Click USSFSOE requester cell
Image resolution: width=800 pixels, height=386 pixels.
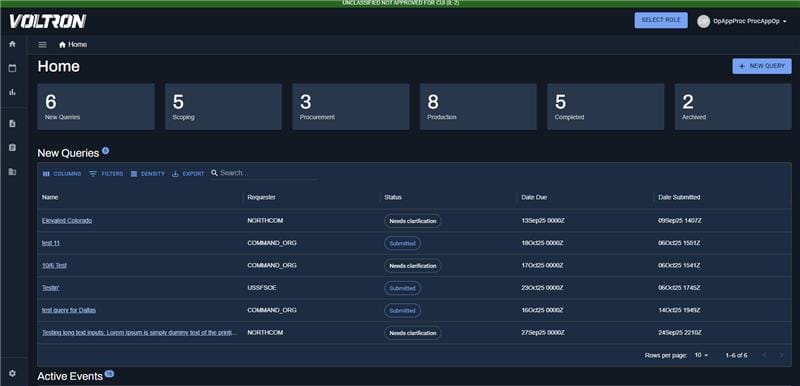click(x=261, y=288)
